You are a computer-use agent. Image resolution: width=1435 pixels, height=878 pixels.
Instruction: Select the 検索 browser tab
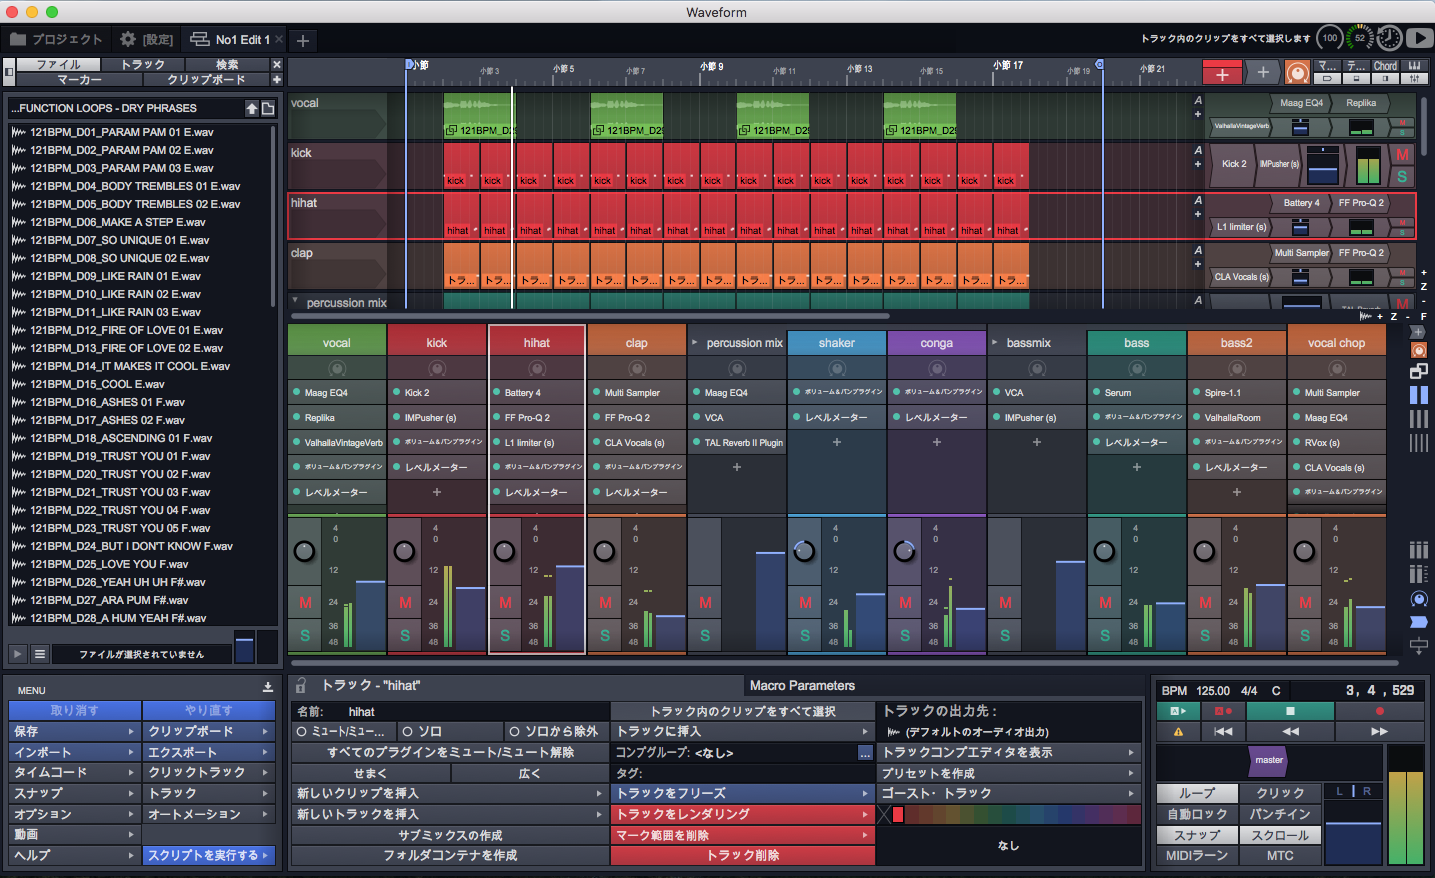(227, 65)
